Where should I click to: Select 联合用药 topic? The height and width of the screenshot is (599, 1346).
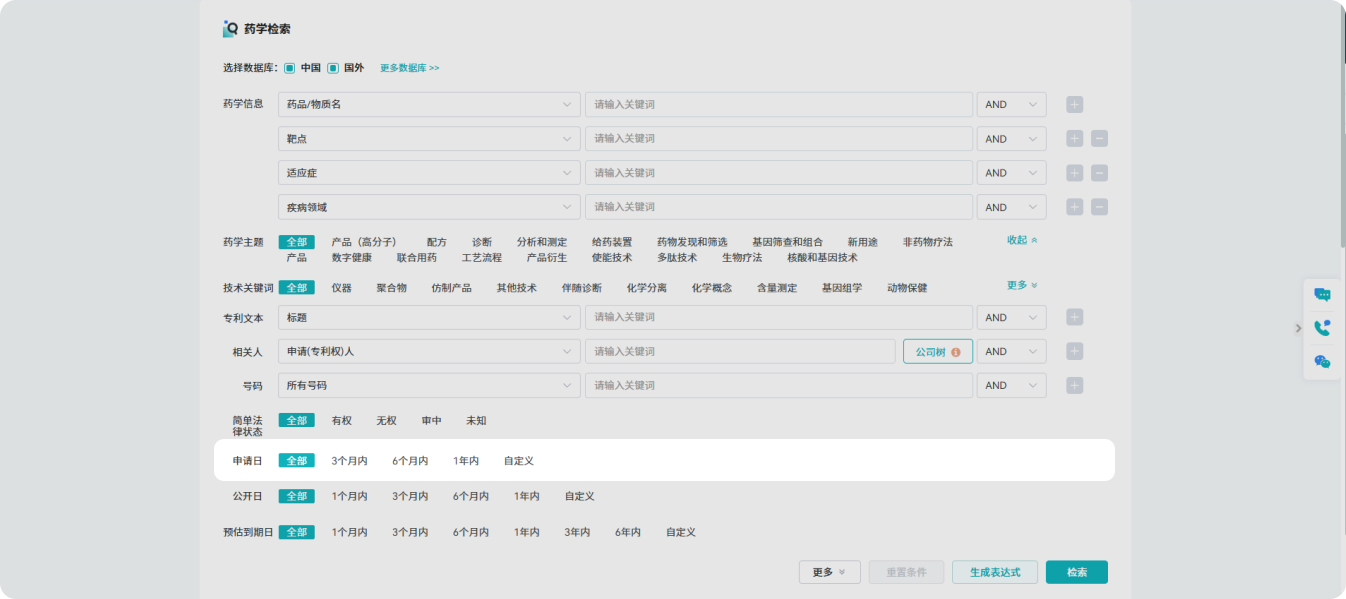(417, 257)
